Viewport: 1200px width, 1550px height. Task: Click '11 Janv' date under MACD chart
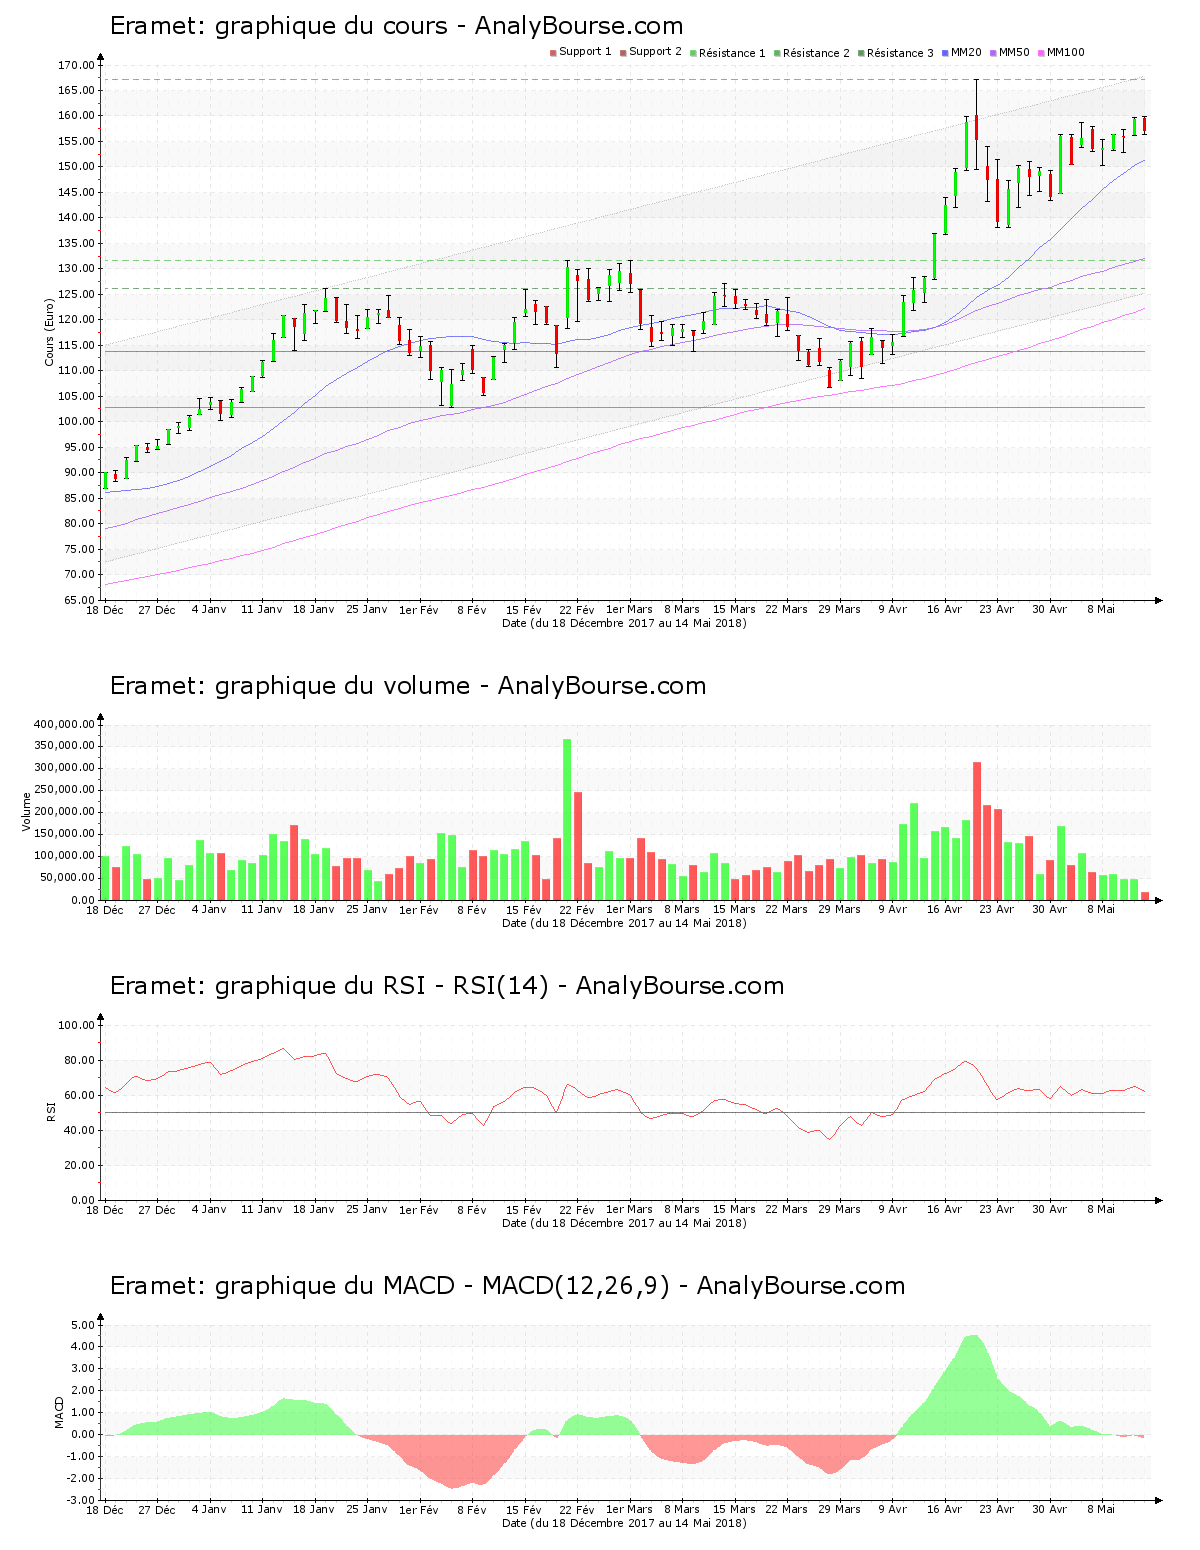(262, 1510)
